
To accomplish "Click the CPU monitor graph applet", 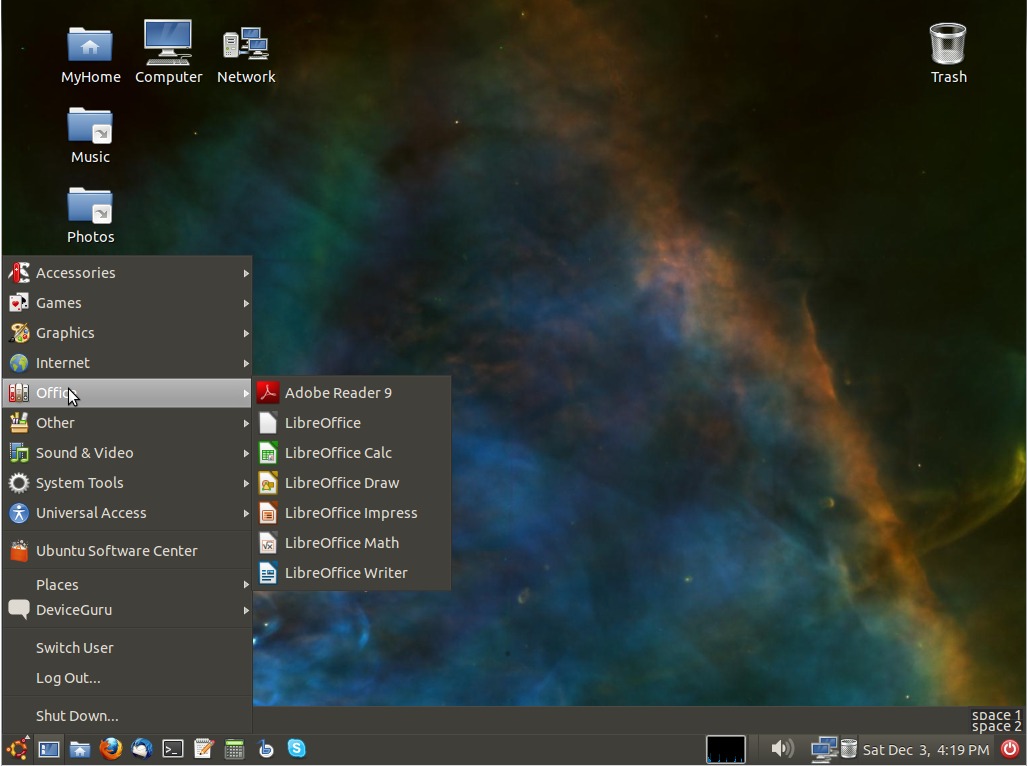I will coord(725,749).
